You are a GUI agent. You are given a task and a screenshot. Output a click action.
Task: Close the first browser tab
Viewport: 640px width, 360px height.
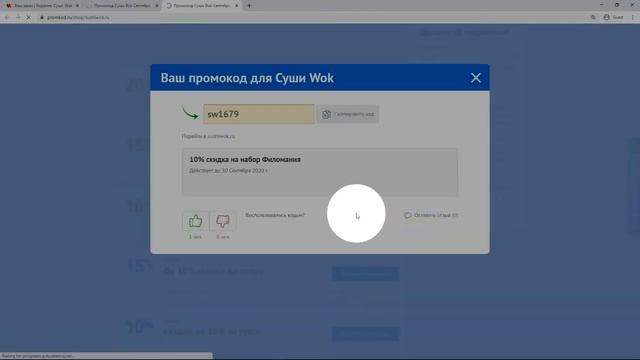point(77,6)
